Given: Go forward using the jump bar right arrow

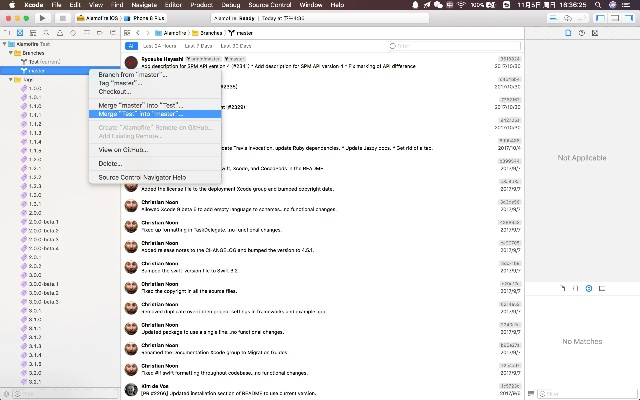Looking at the screenshot, I should pos(148,33).
